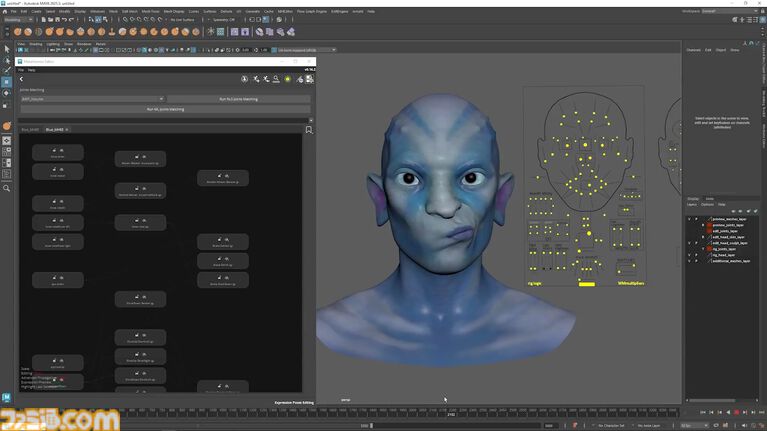Toggle visibility V of preview_meshes_layer
Screen dimensions: 767x431
tap(690, 219)
